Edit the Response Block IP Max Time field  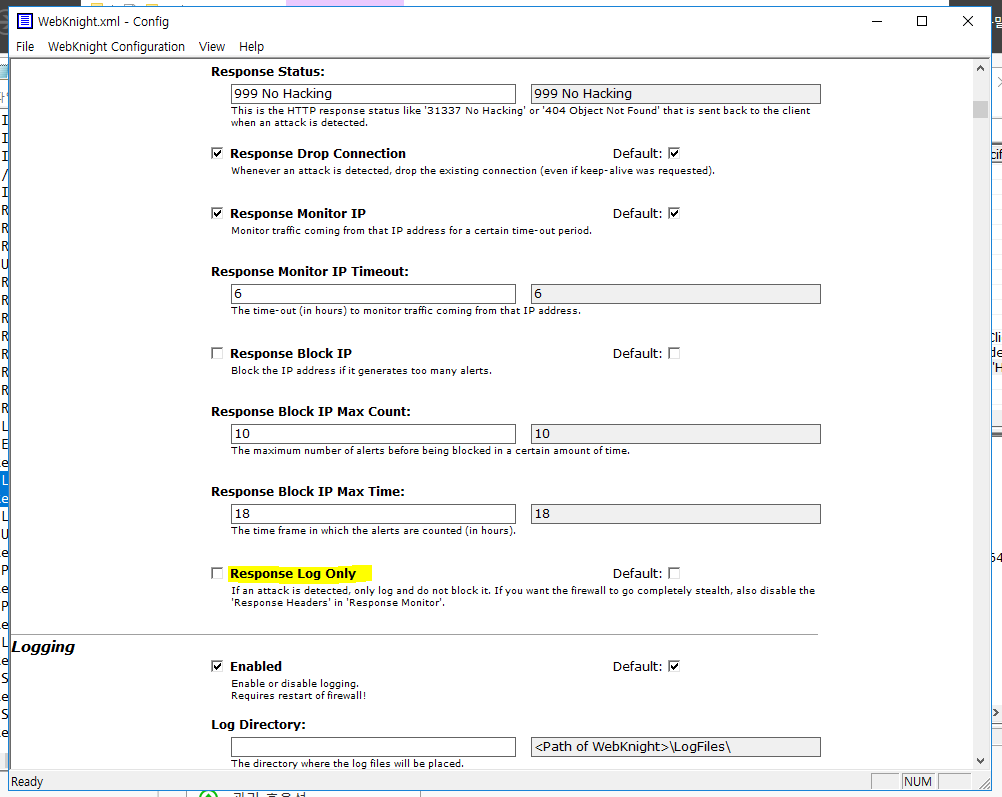point(373,514)
